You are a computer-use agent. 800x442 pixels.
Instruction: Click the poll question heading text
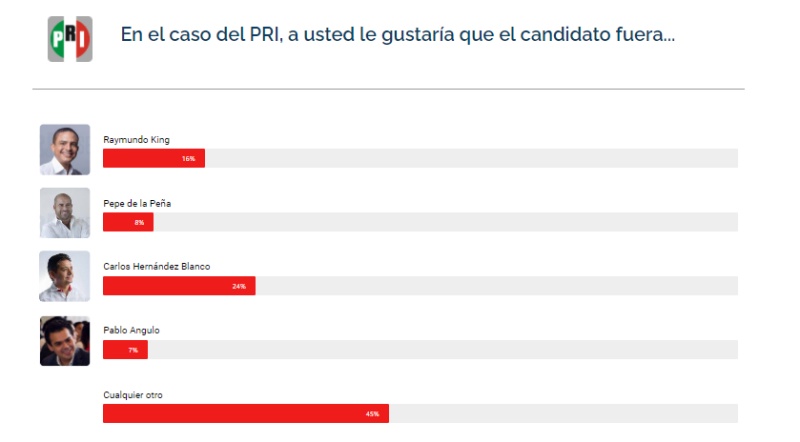tap(397, 35)
